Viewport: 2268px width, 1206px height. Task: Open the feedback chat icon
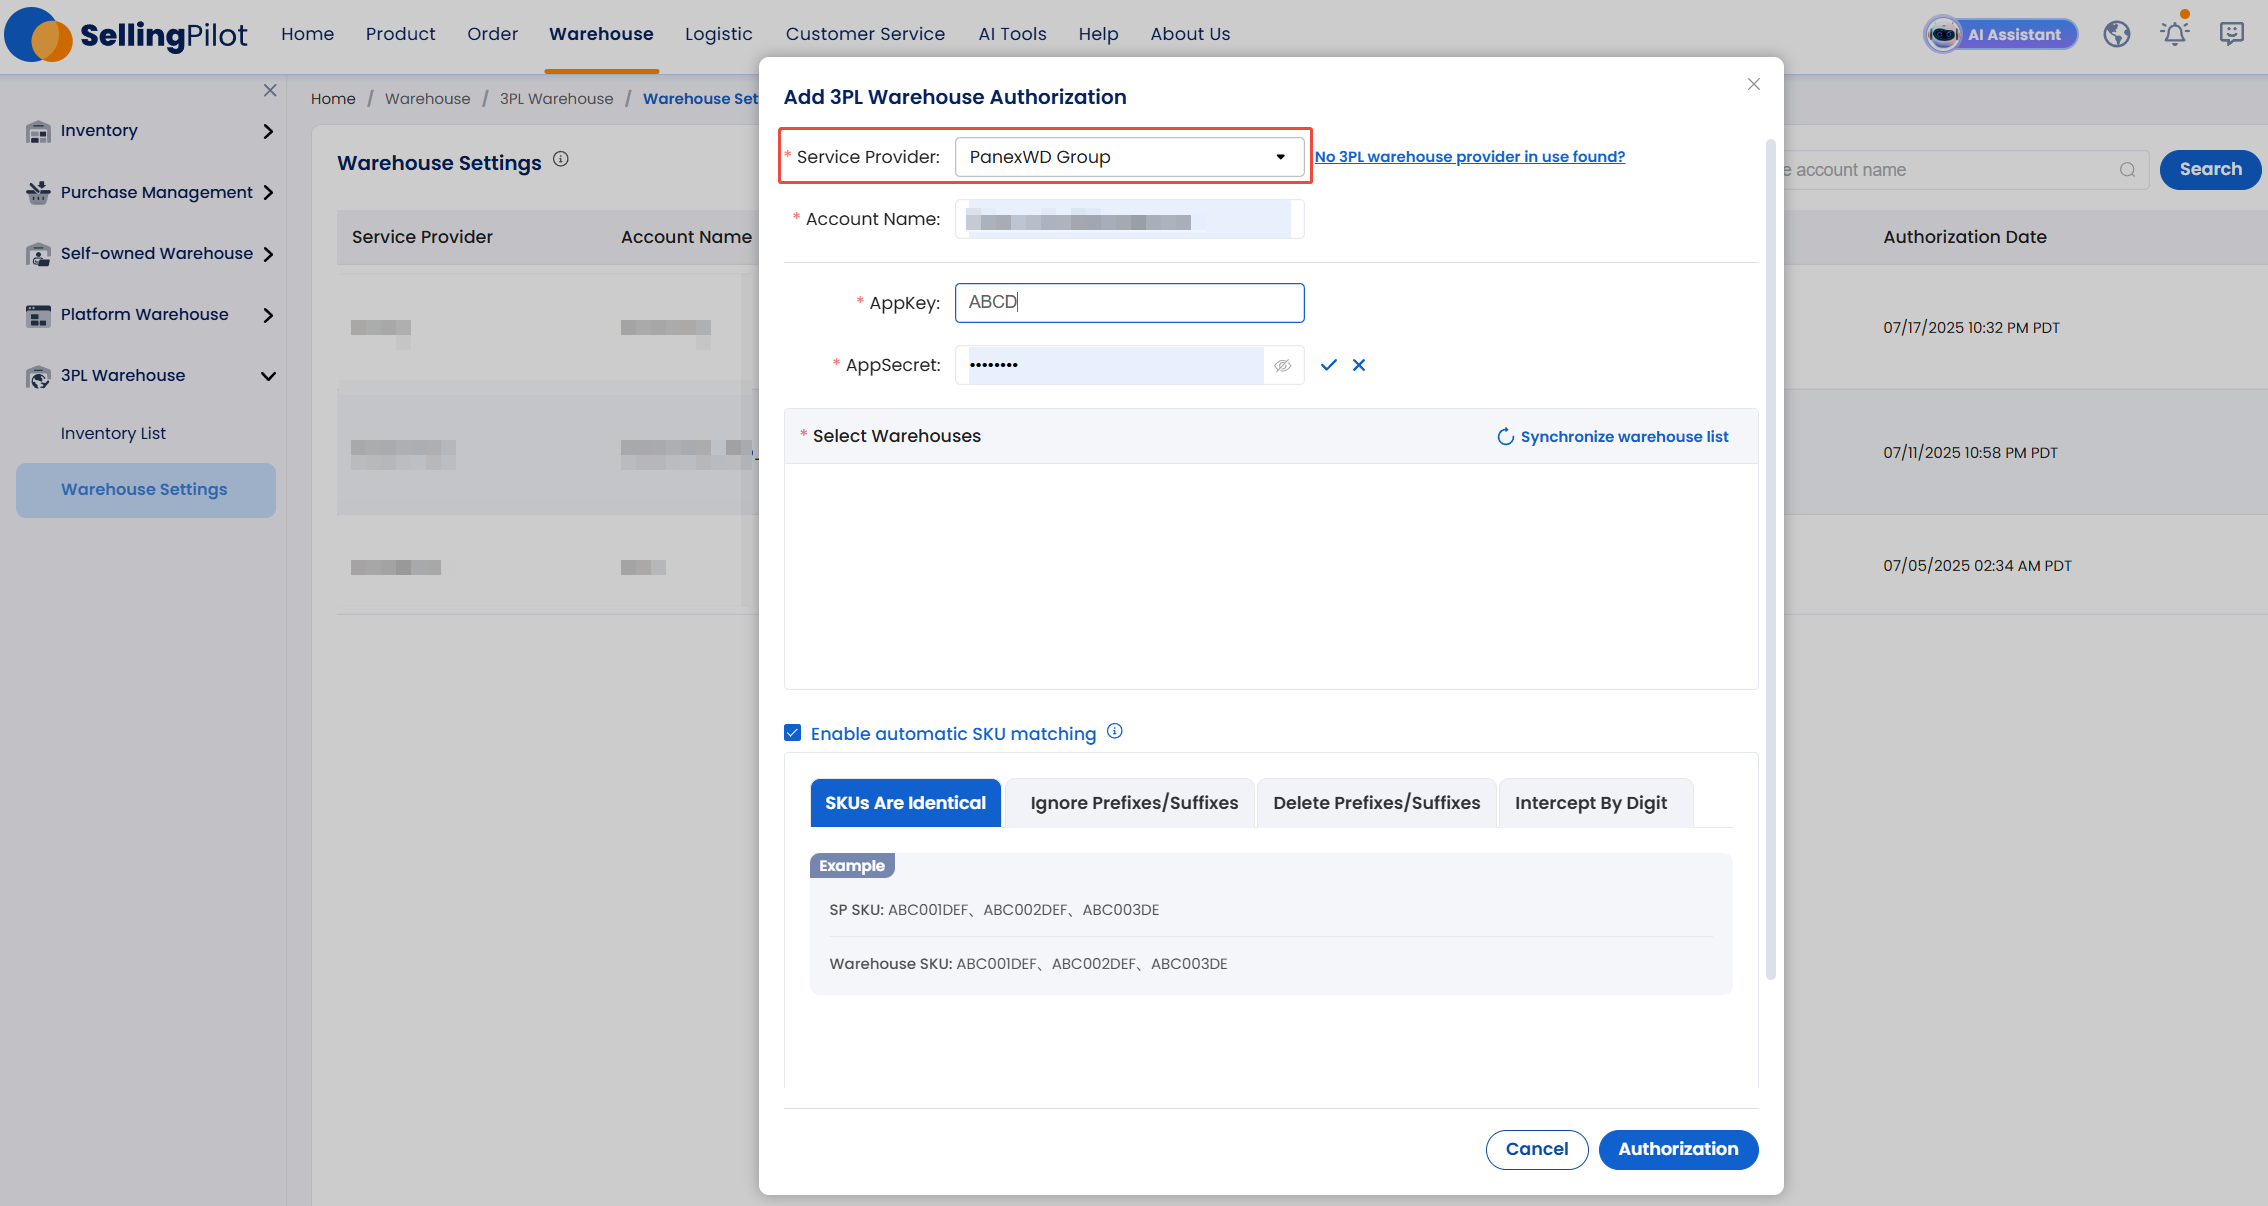point(2231,34)
